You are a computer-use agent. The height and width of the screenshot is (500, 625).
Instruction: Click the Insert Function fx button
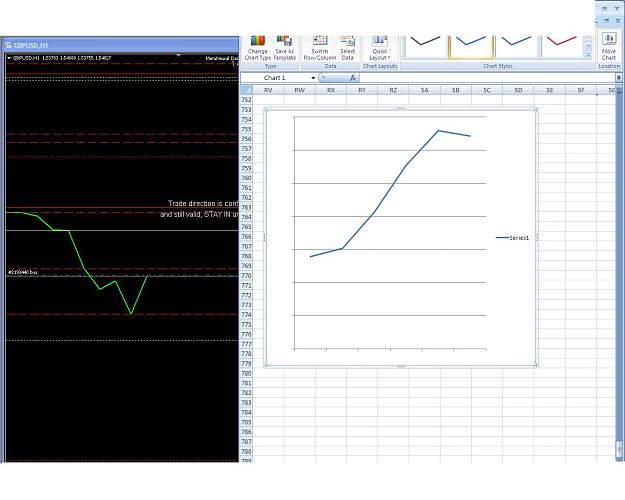(353, 78)
